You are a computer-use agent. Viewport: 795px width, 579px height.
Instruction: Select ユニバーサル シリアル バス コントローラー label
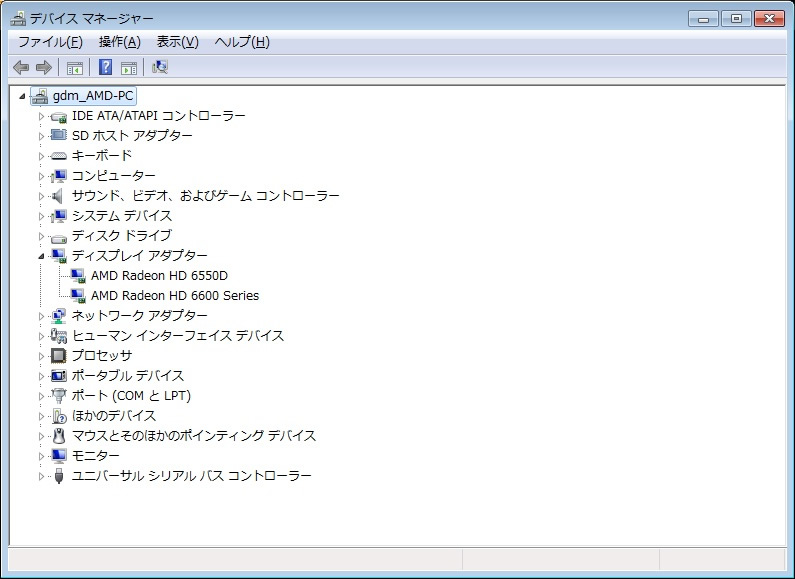(192, 476)
